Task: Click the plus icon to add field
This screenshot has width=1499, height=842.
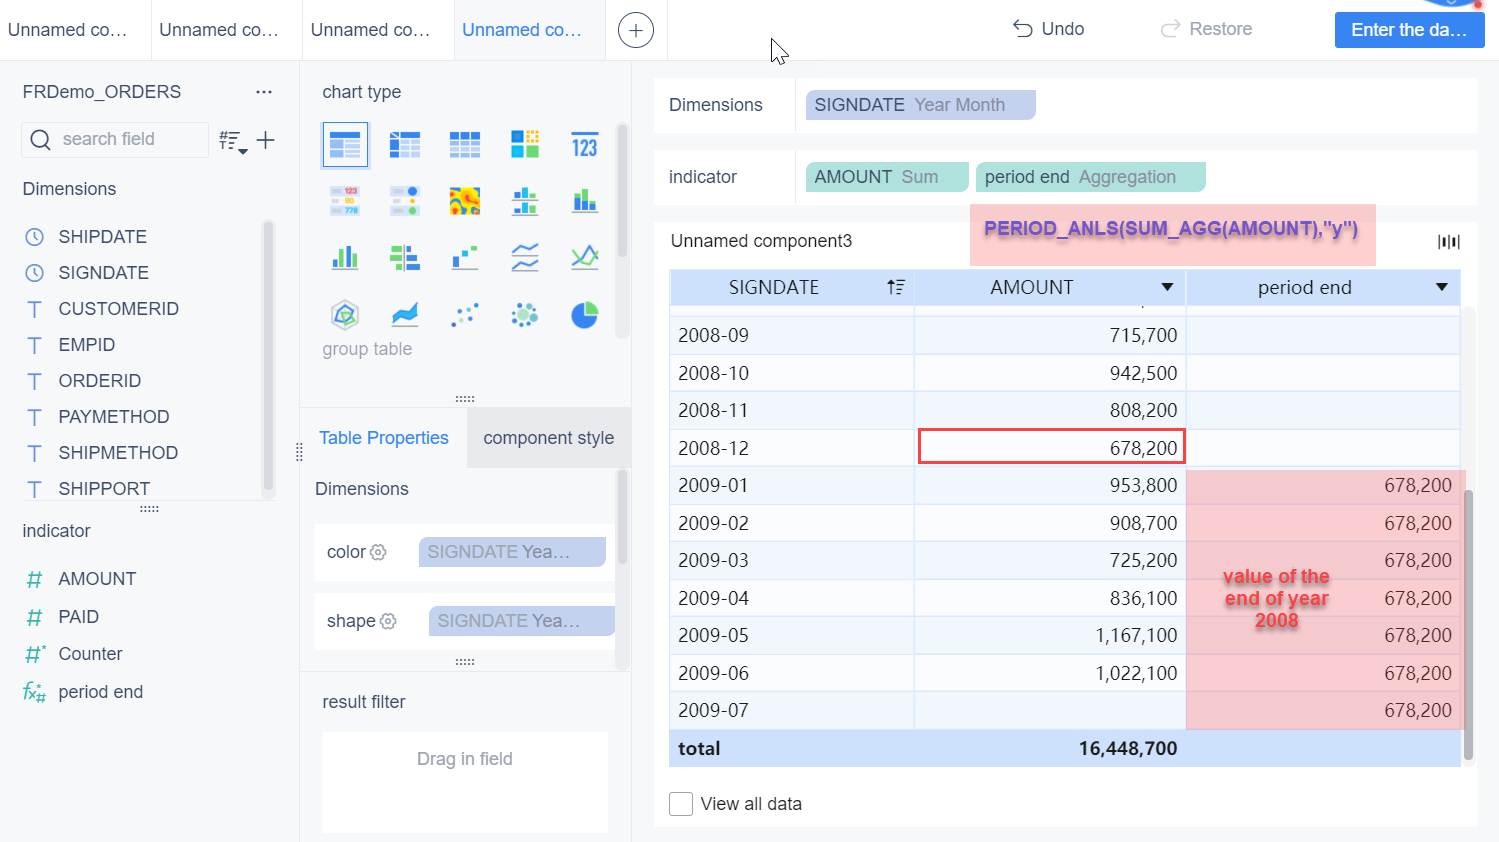Action: pyautogui.click(x=265, y=140)
